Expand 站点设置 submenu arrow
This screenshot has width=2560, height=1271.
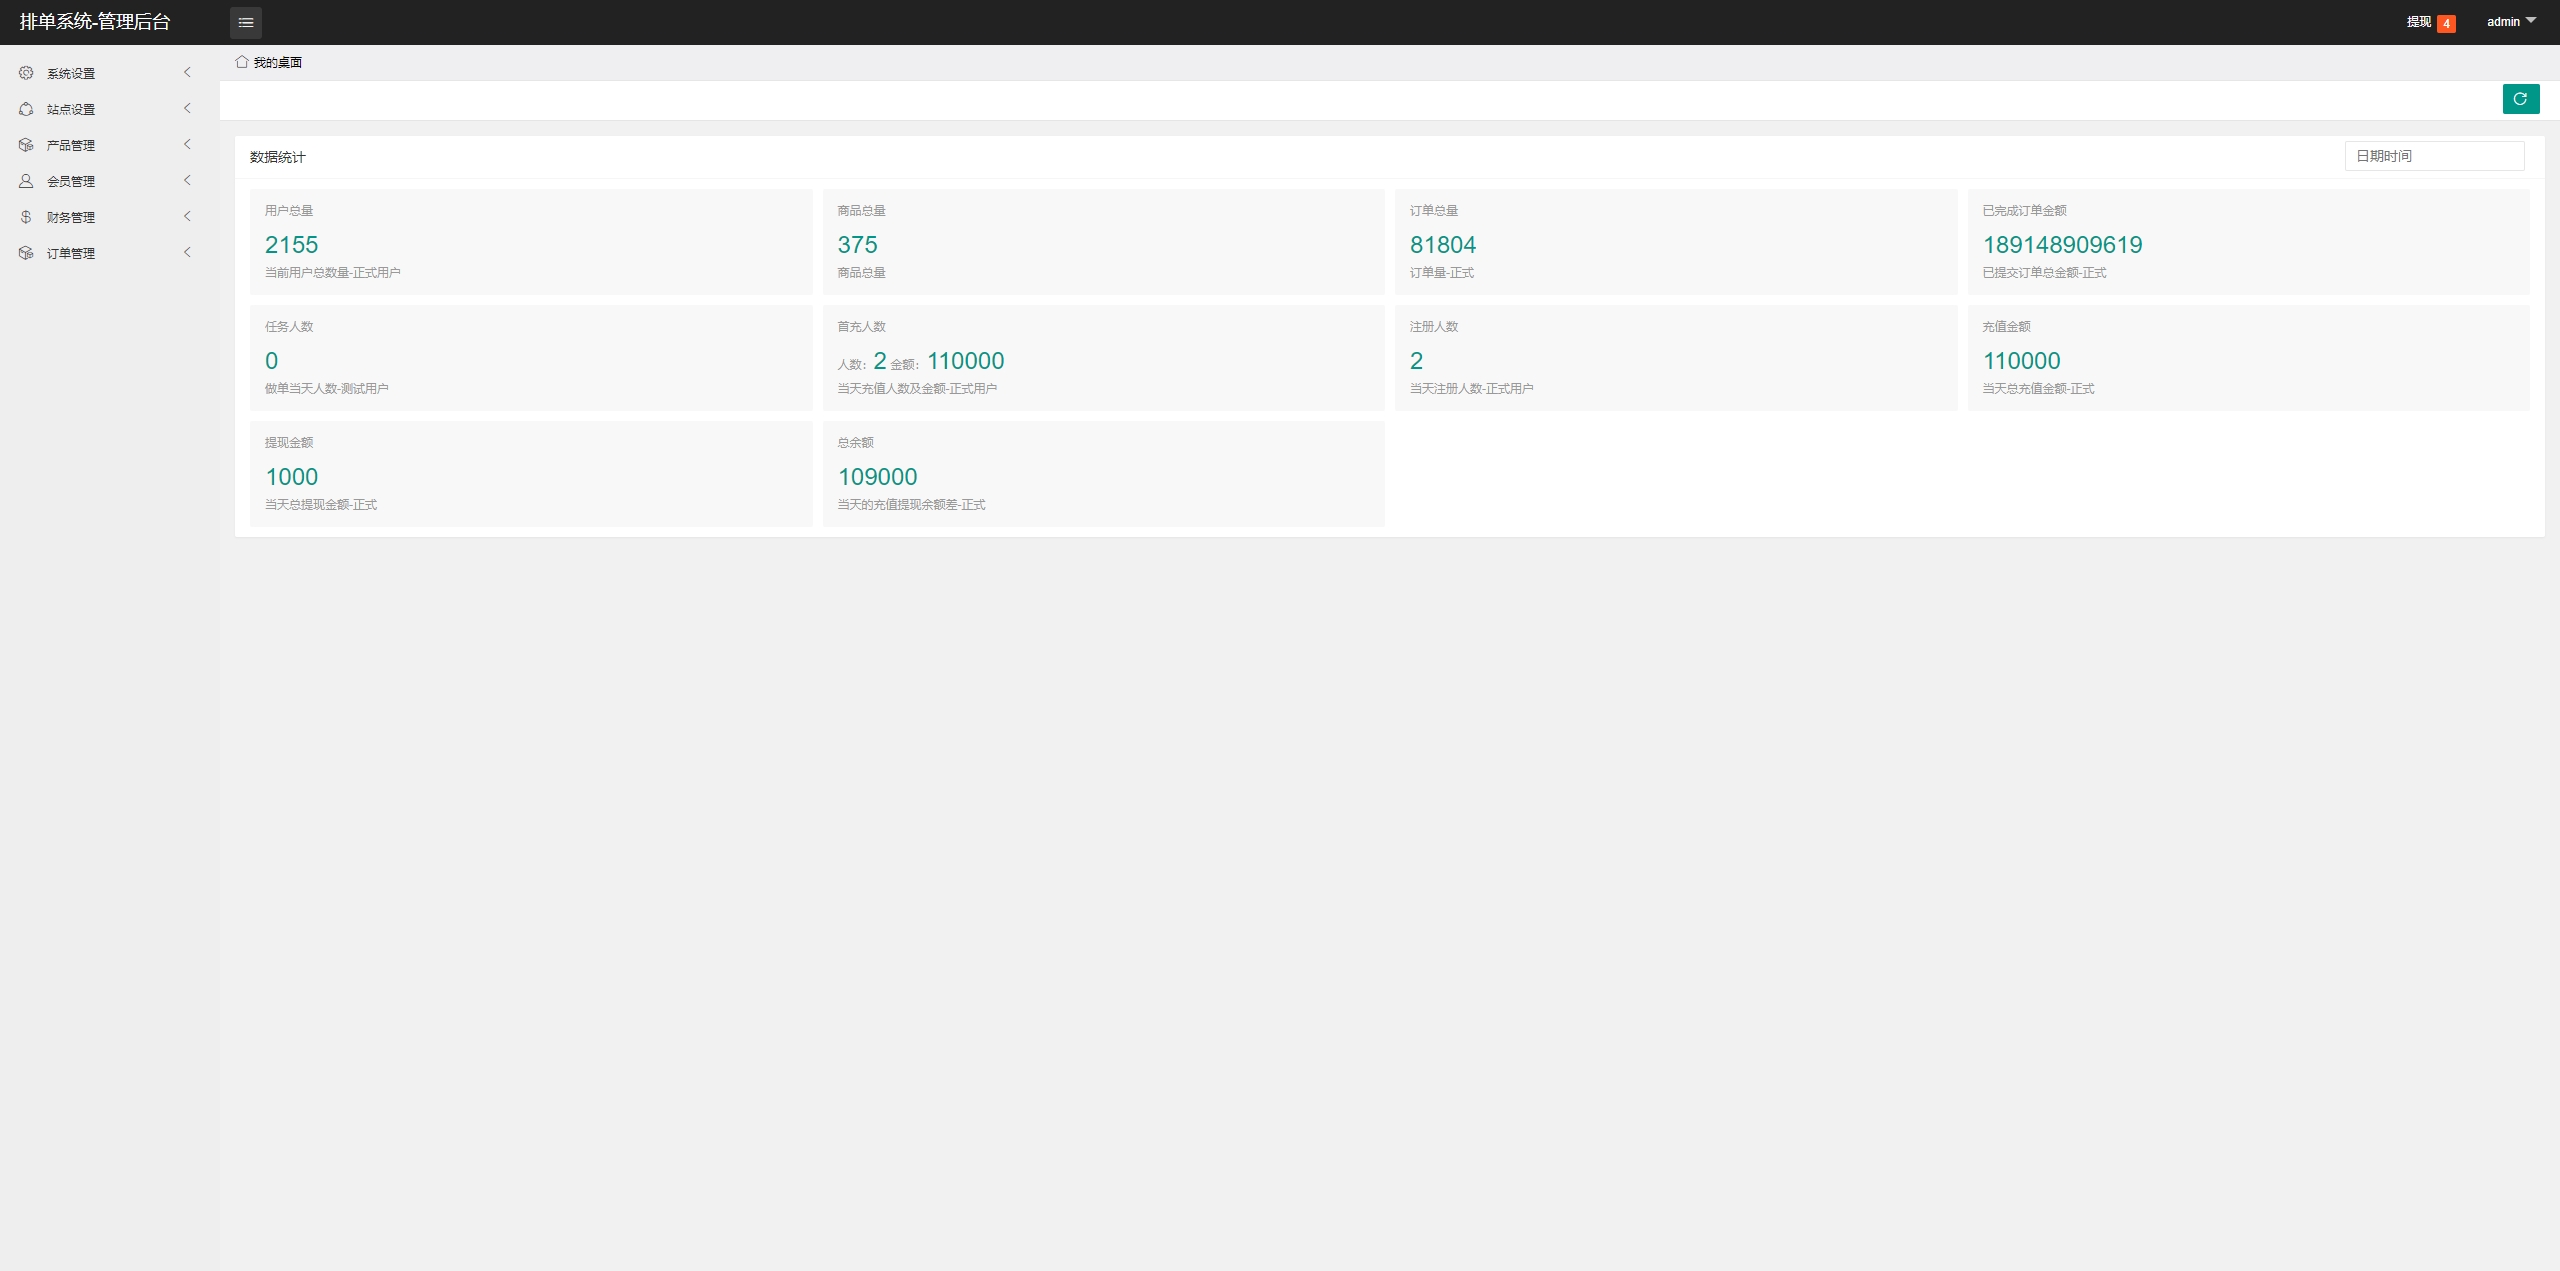(187, 108)
